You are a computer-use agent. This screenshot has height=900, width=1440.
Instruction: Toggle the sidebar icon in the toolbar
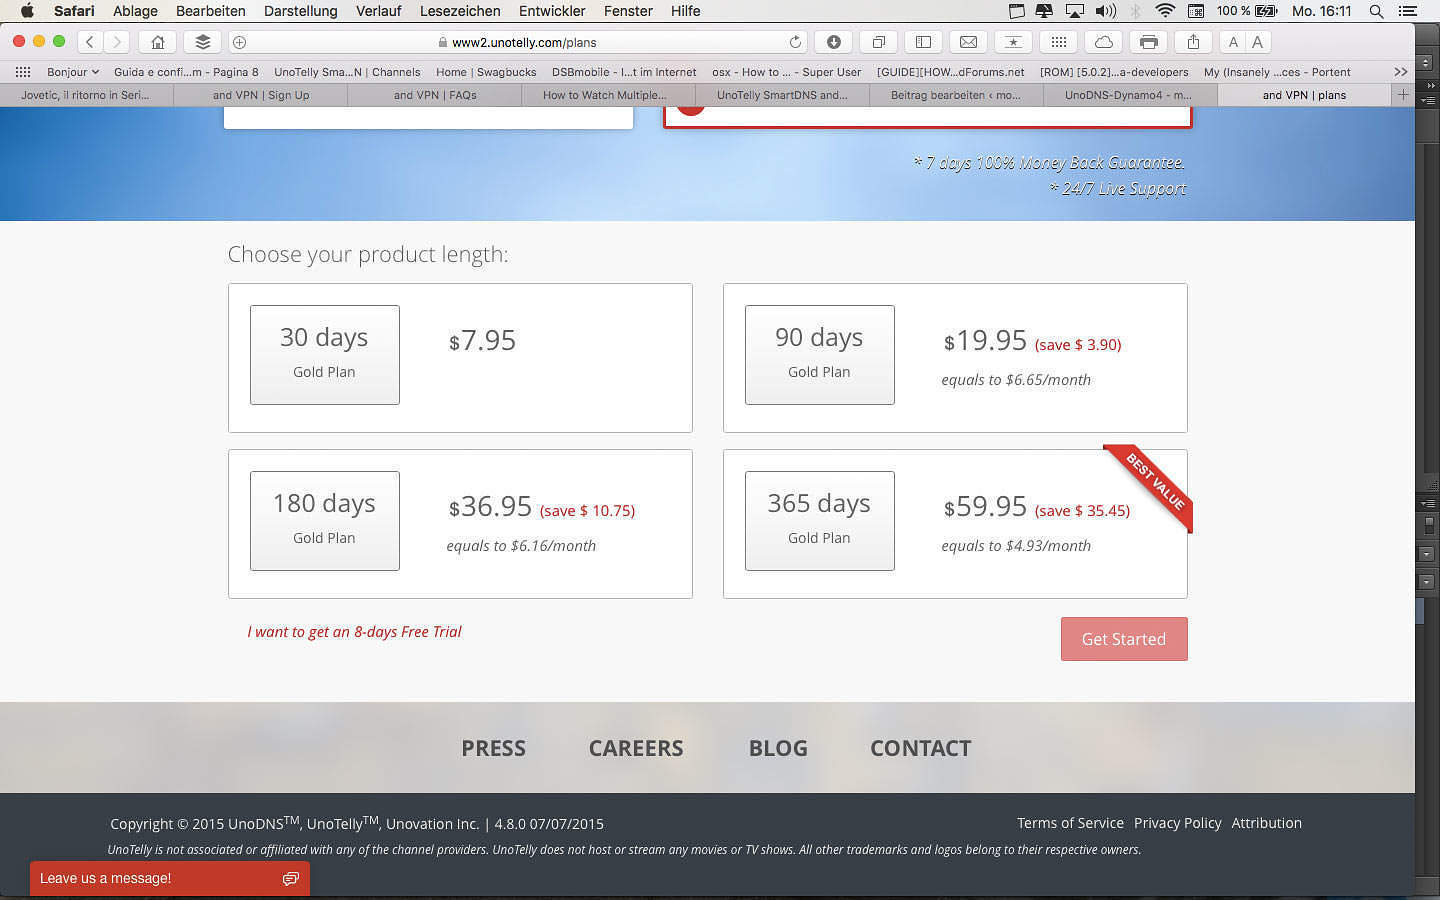pyautogui.click(x=923, y=42)
